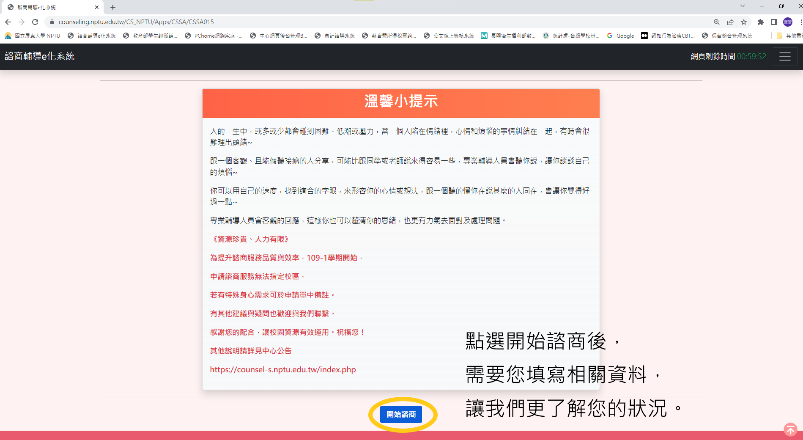Click the scroll-to-top arrow icon
803x440 pixels.
pyautogui.click(x=790, y=429)
